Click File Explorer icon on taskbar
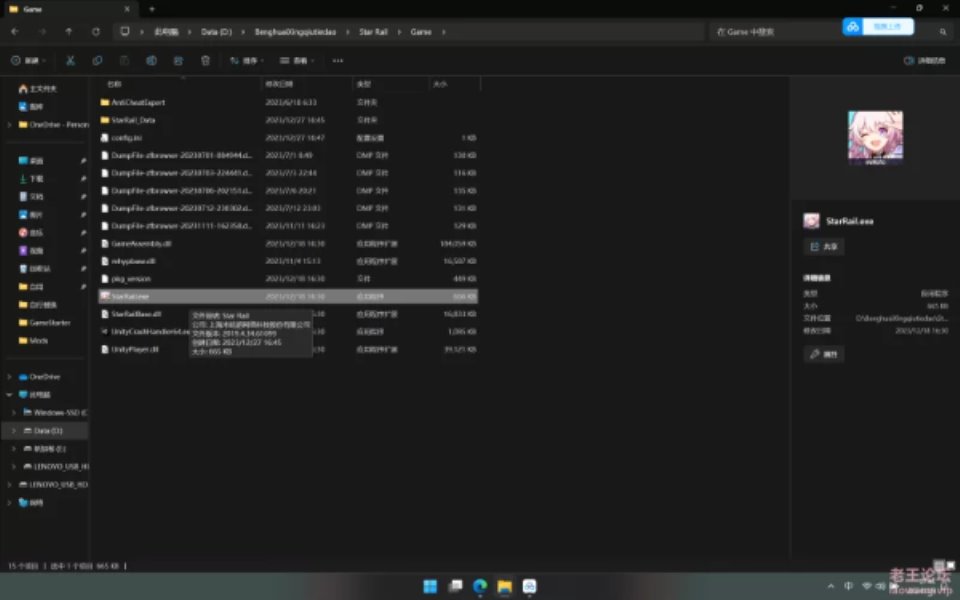This screenshot has height=600, width=960. point(504,587)
